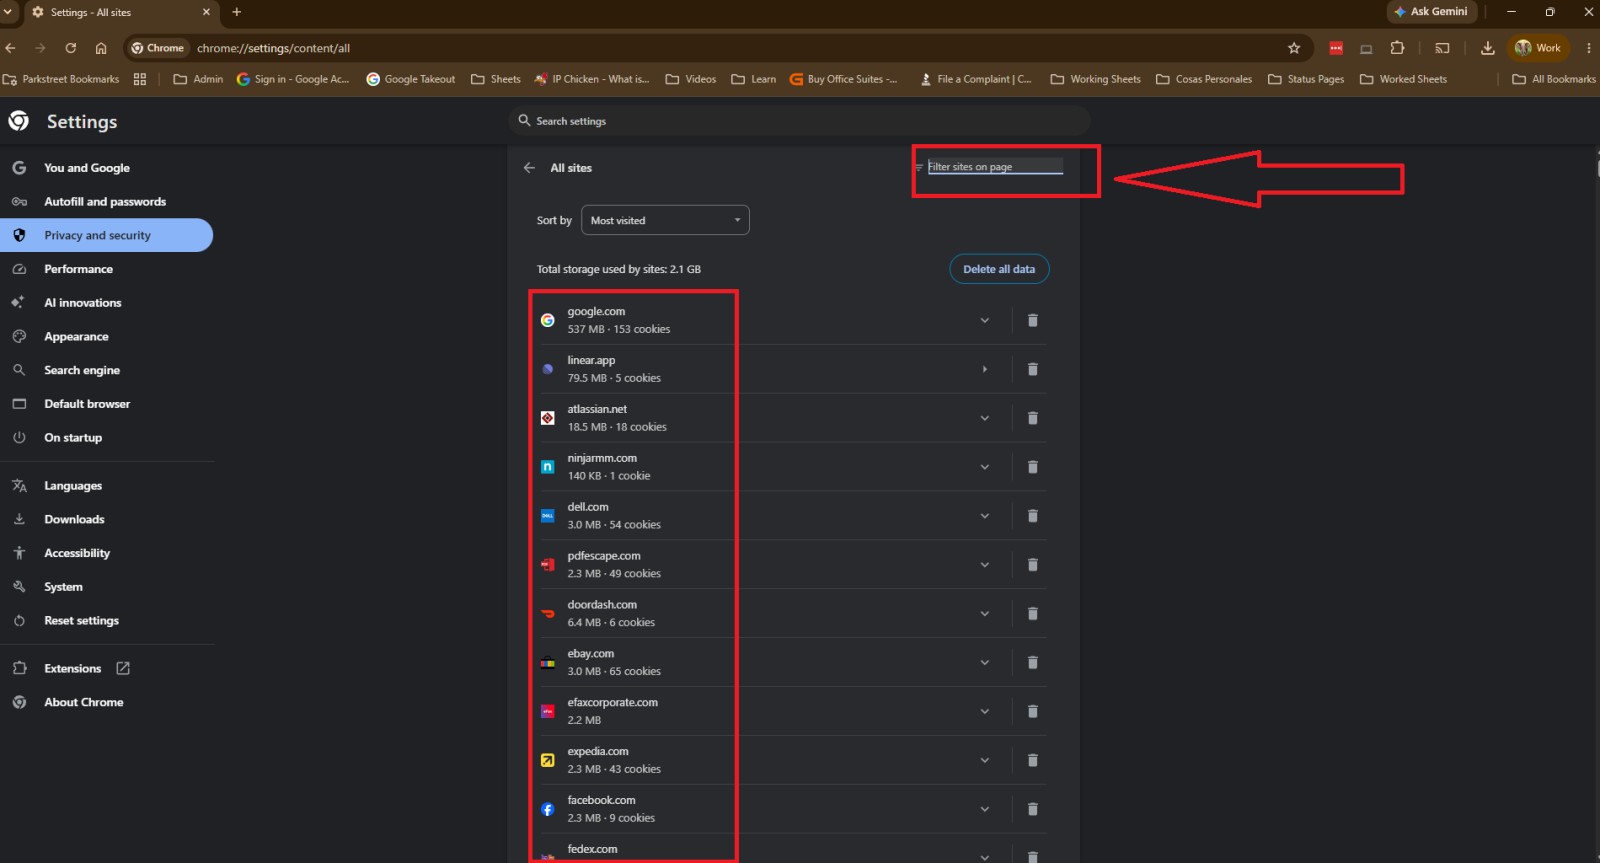Click the dell.com trash icon
1600x863 pixels.
click(1033, 516)
